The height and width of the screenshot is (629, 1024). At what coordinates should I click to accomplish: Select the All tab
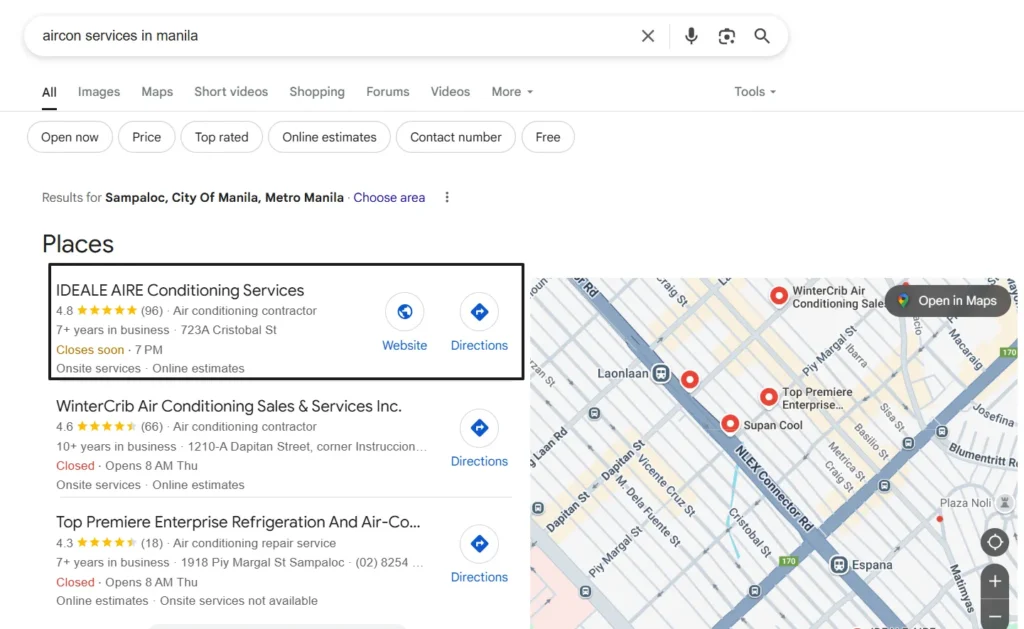point(49,92)
